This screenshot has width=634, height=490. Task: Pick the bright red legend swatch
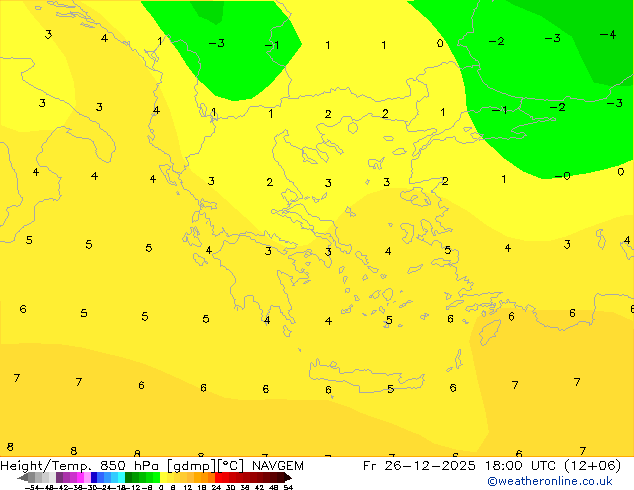[218, 477]
